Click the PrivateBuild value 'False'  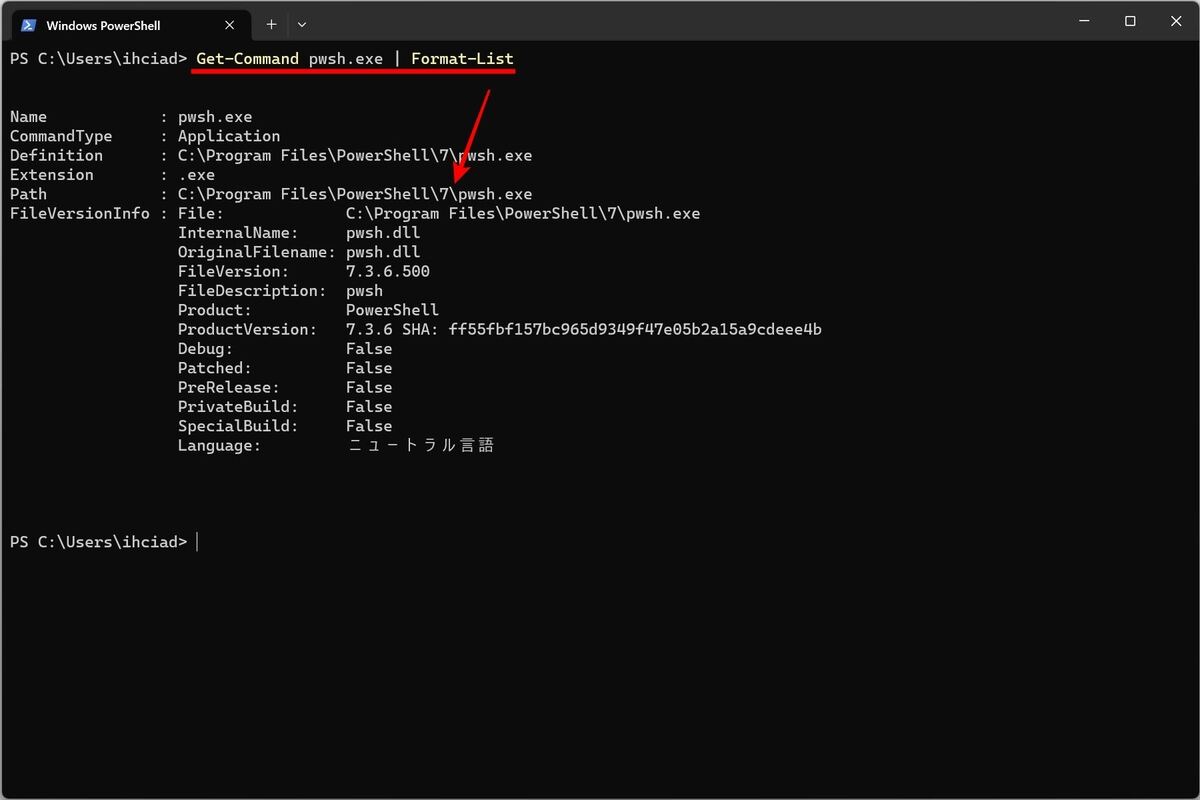click(x=369, y=407)
